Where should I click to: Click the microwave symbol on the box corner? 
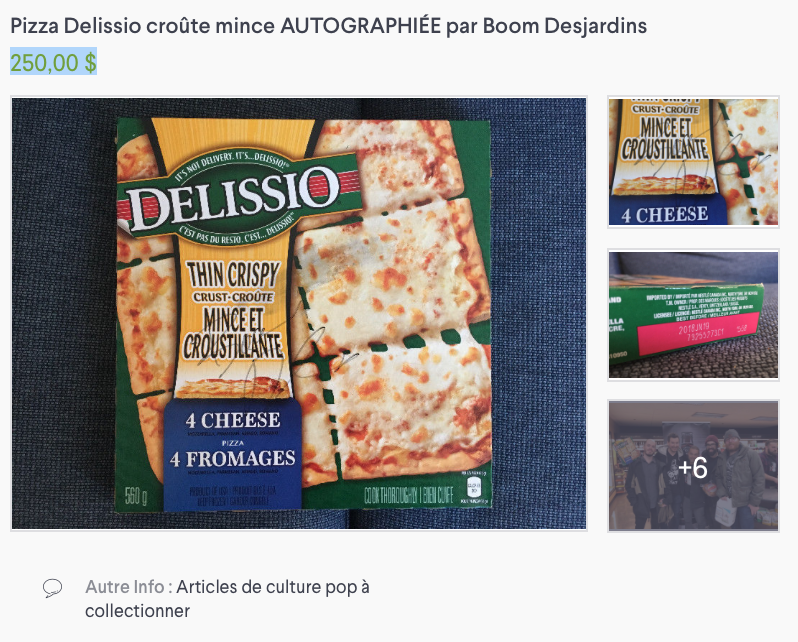coord(474,487)
